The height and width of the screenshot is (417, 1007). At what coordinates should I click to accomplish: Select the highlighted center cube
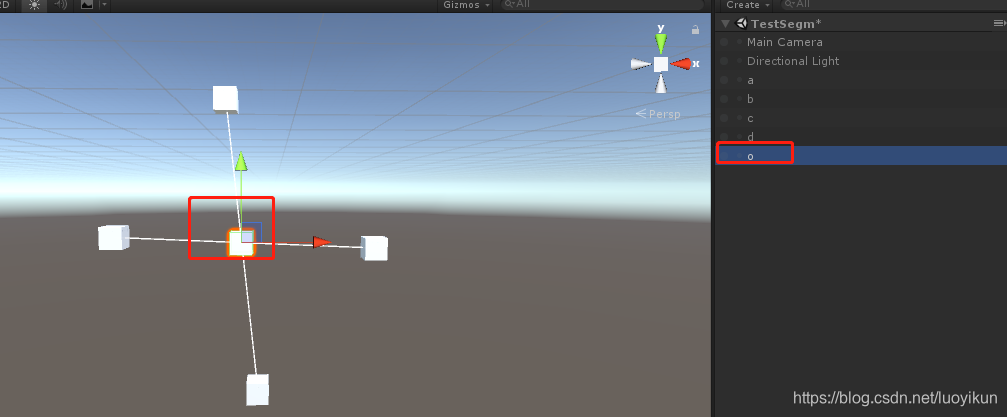[241, 244]
